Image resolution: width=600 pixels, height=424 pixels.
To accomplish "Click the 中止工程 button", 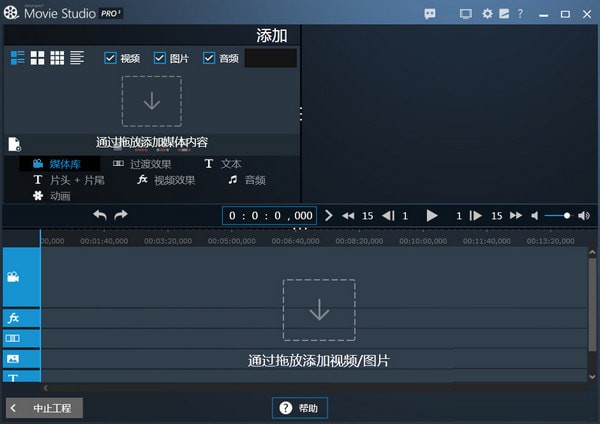I will point(44,408).
